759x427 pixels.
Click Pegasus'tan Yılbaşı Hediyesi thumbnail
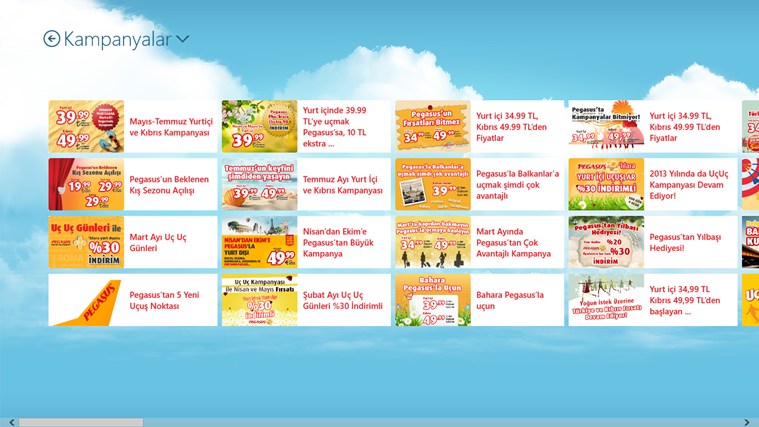[x=606, y=242]
